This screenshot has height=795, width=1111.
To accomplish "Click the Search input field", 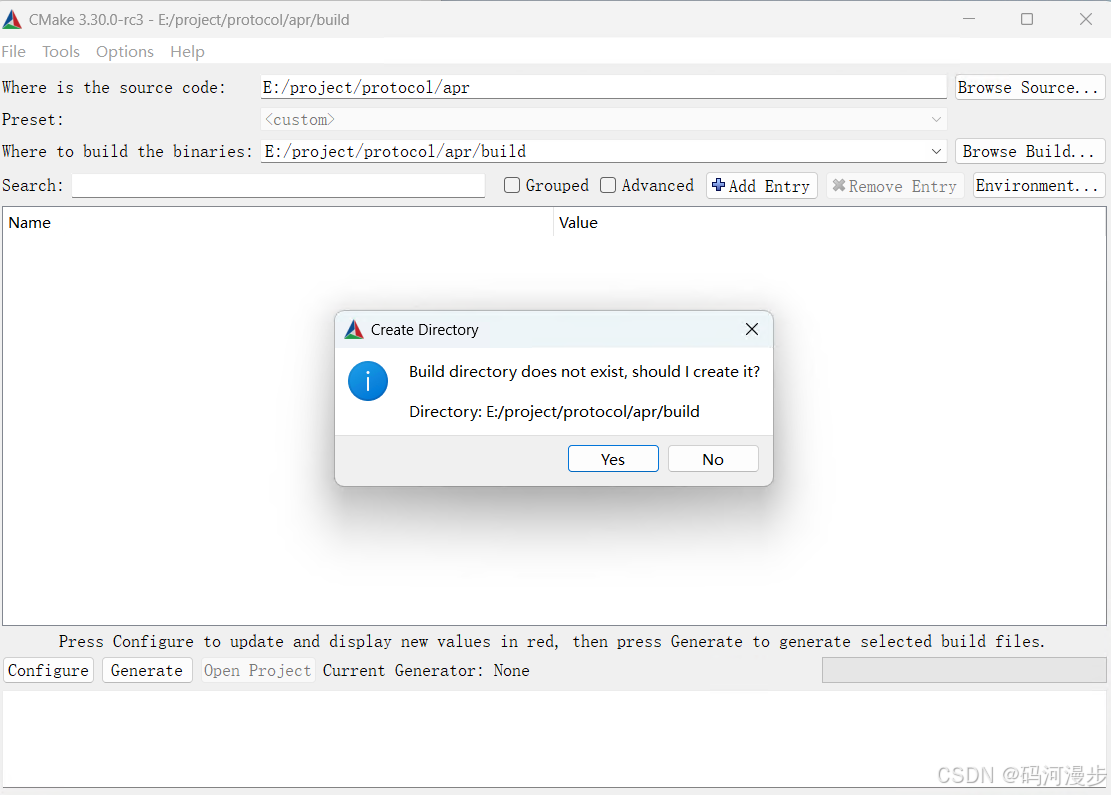I will 278,186.
